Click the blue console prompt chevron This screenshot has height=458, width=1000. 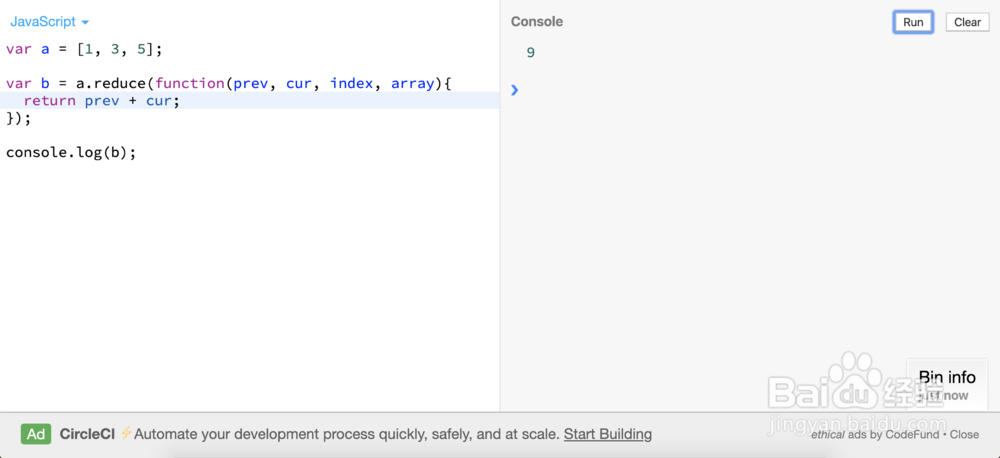[x=515, y=90]
